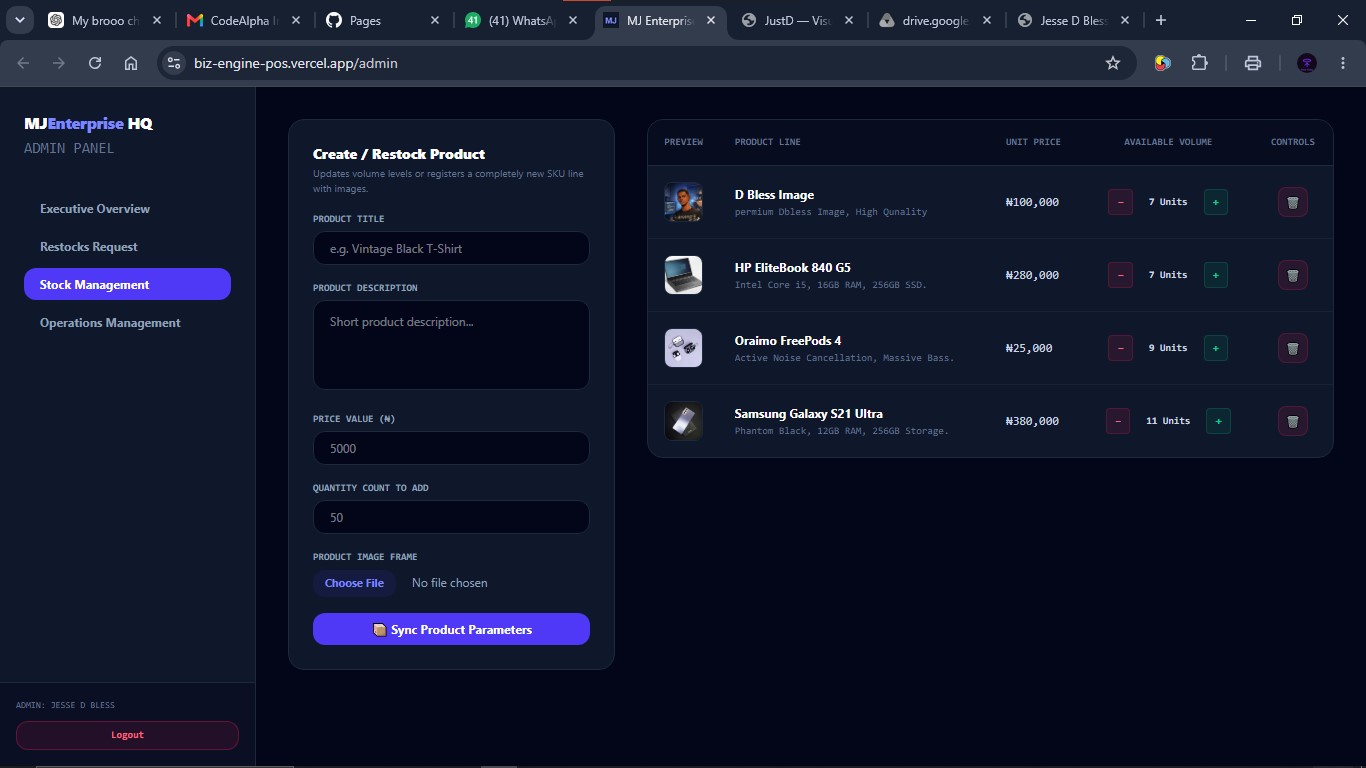Go to Restocks Request section
This screenshot has height=768, width=1366.
coord(89,247)
